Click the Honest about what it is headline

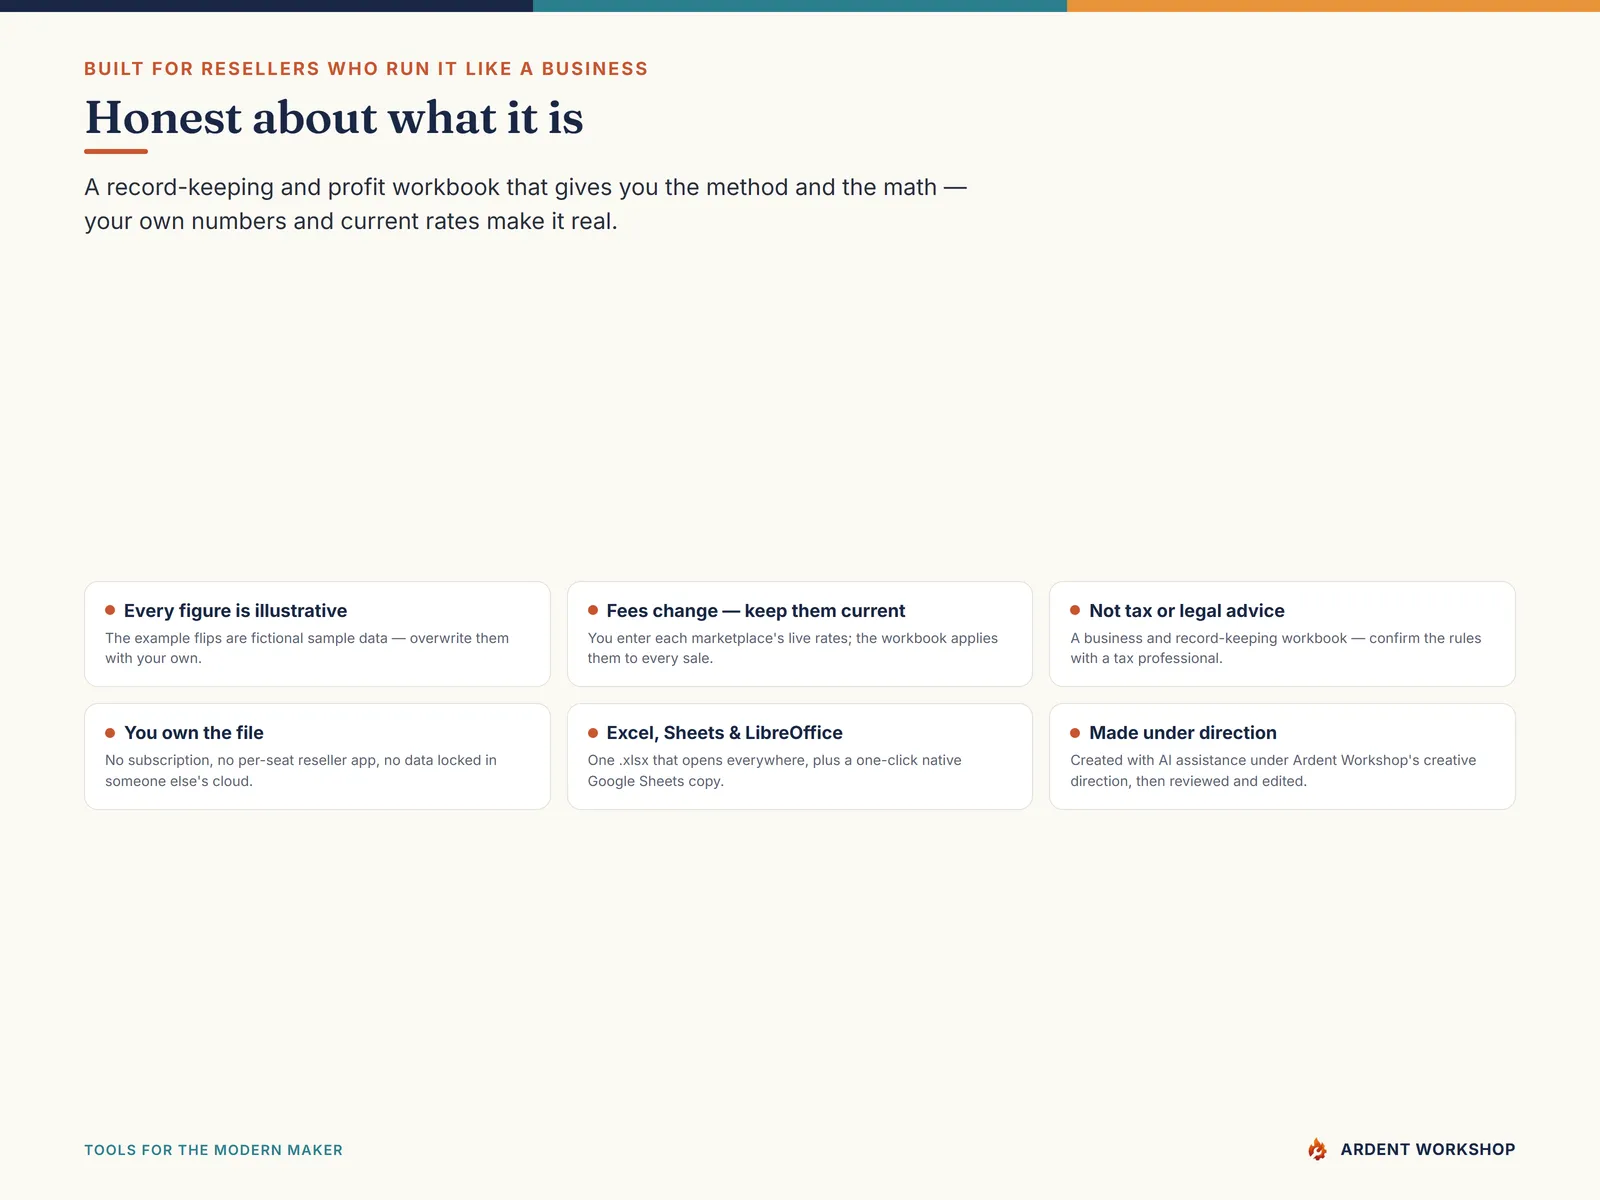pos(334,118)
